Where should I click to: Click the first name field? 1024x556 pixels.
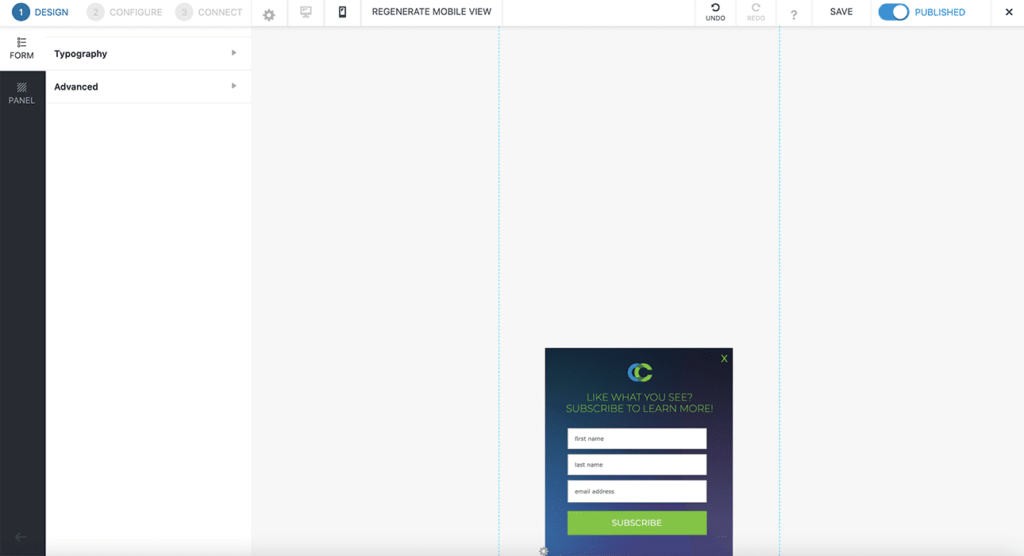tap(637, 438)
